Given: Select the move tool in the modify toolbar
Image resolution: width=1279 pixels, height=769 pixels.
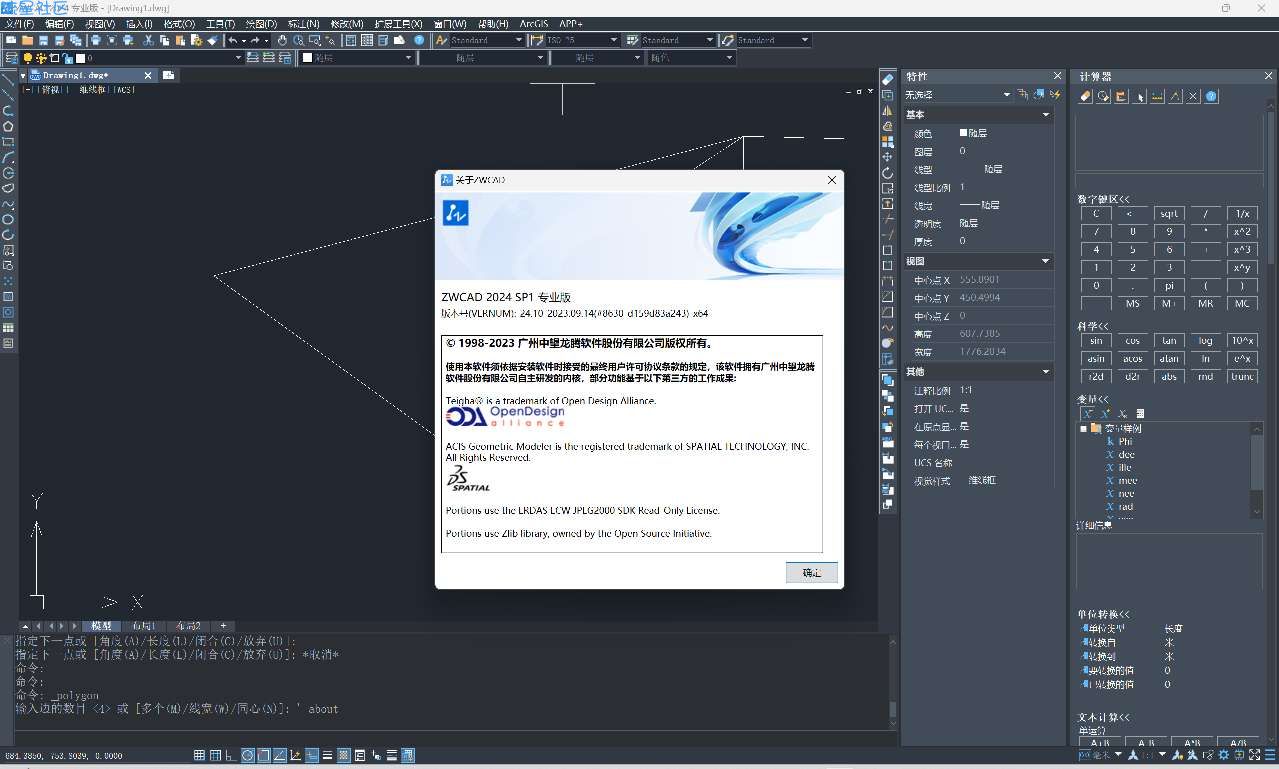Looking at the screenshot, I should point(887,157).
